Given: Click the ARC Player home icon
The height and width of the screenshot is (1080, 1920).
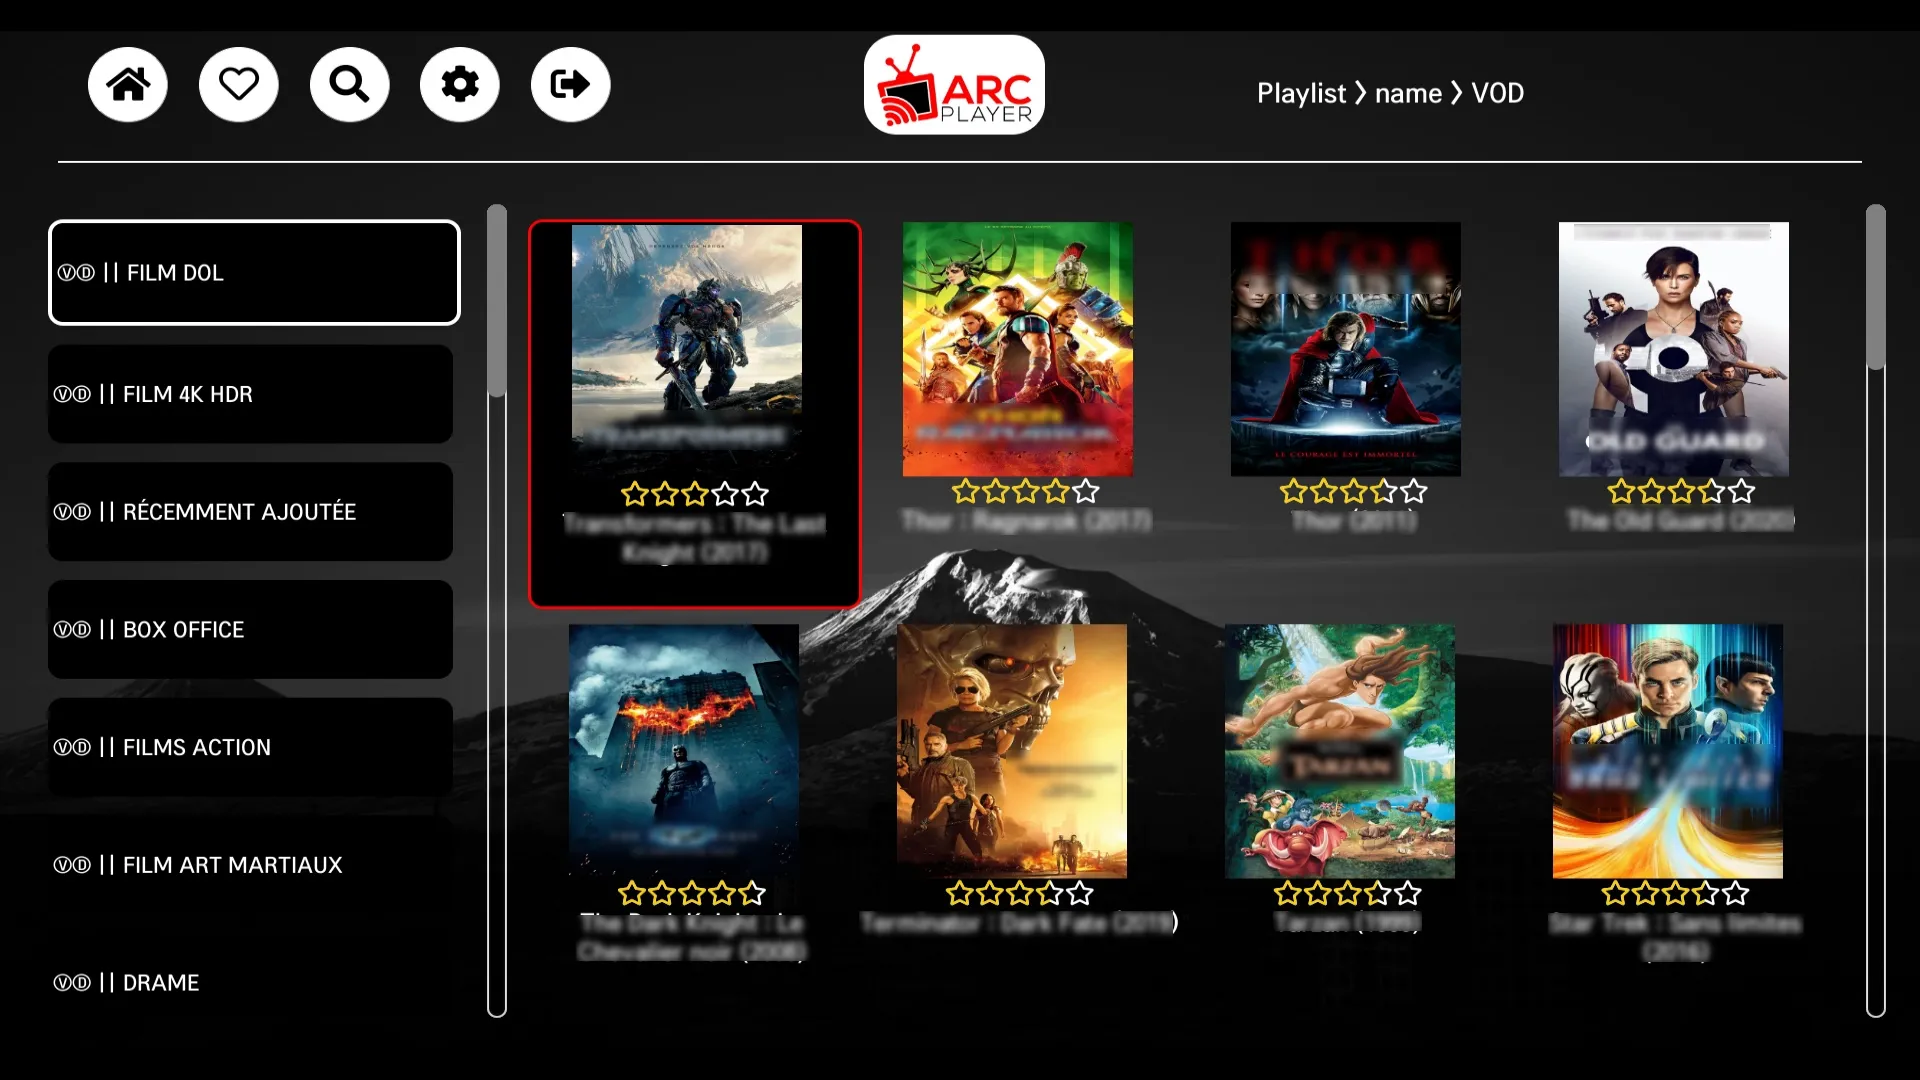Looking at the screenshot, I should (x=129, y=83).
